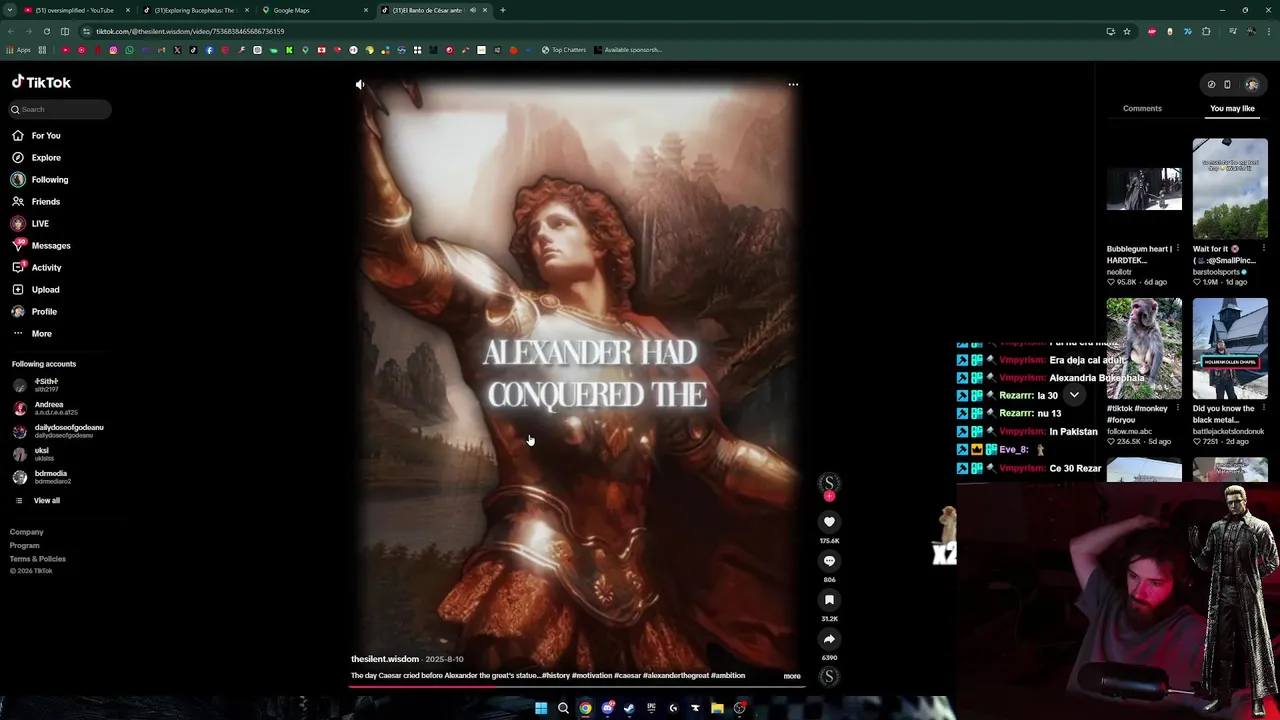Switch to oversimplified YouTube tab

coord(75,10)
